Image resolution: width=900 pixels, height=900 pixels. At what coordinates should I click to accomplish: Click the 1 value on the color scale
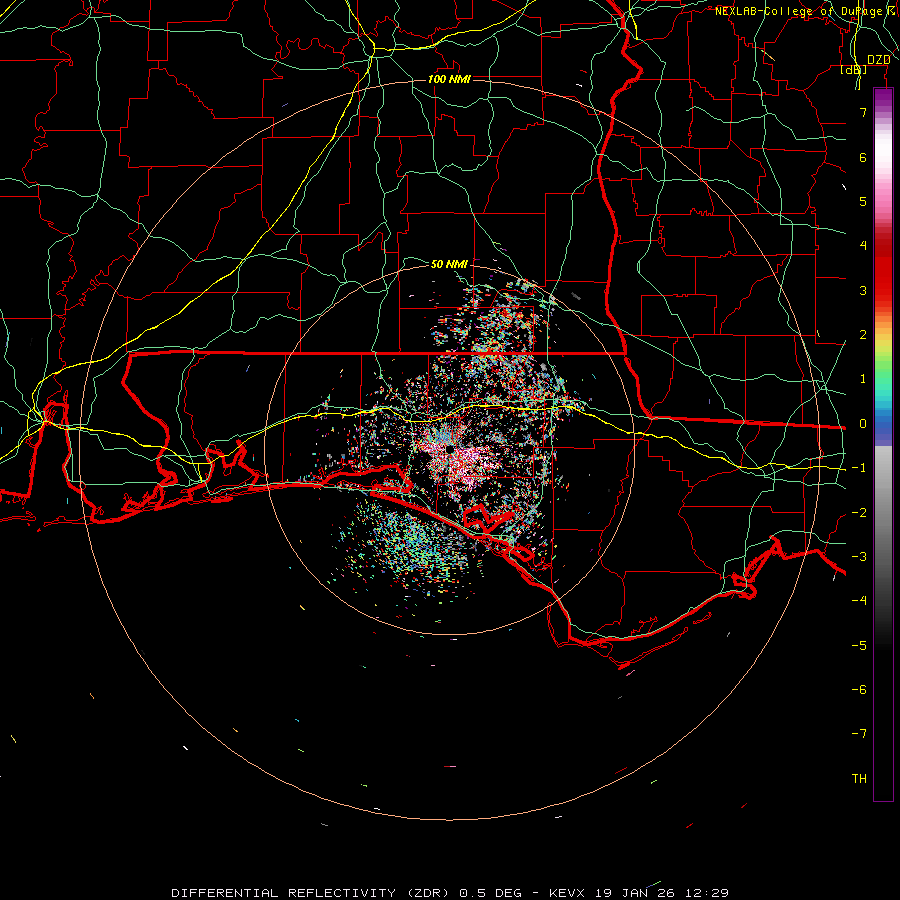[863, 379]
